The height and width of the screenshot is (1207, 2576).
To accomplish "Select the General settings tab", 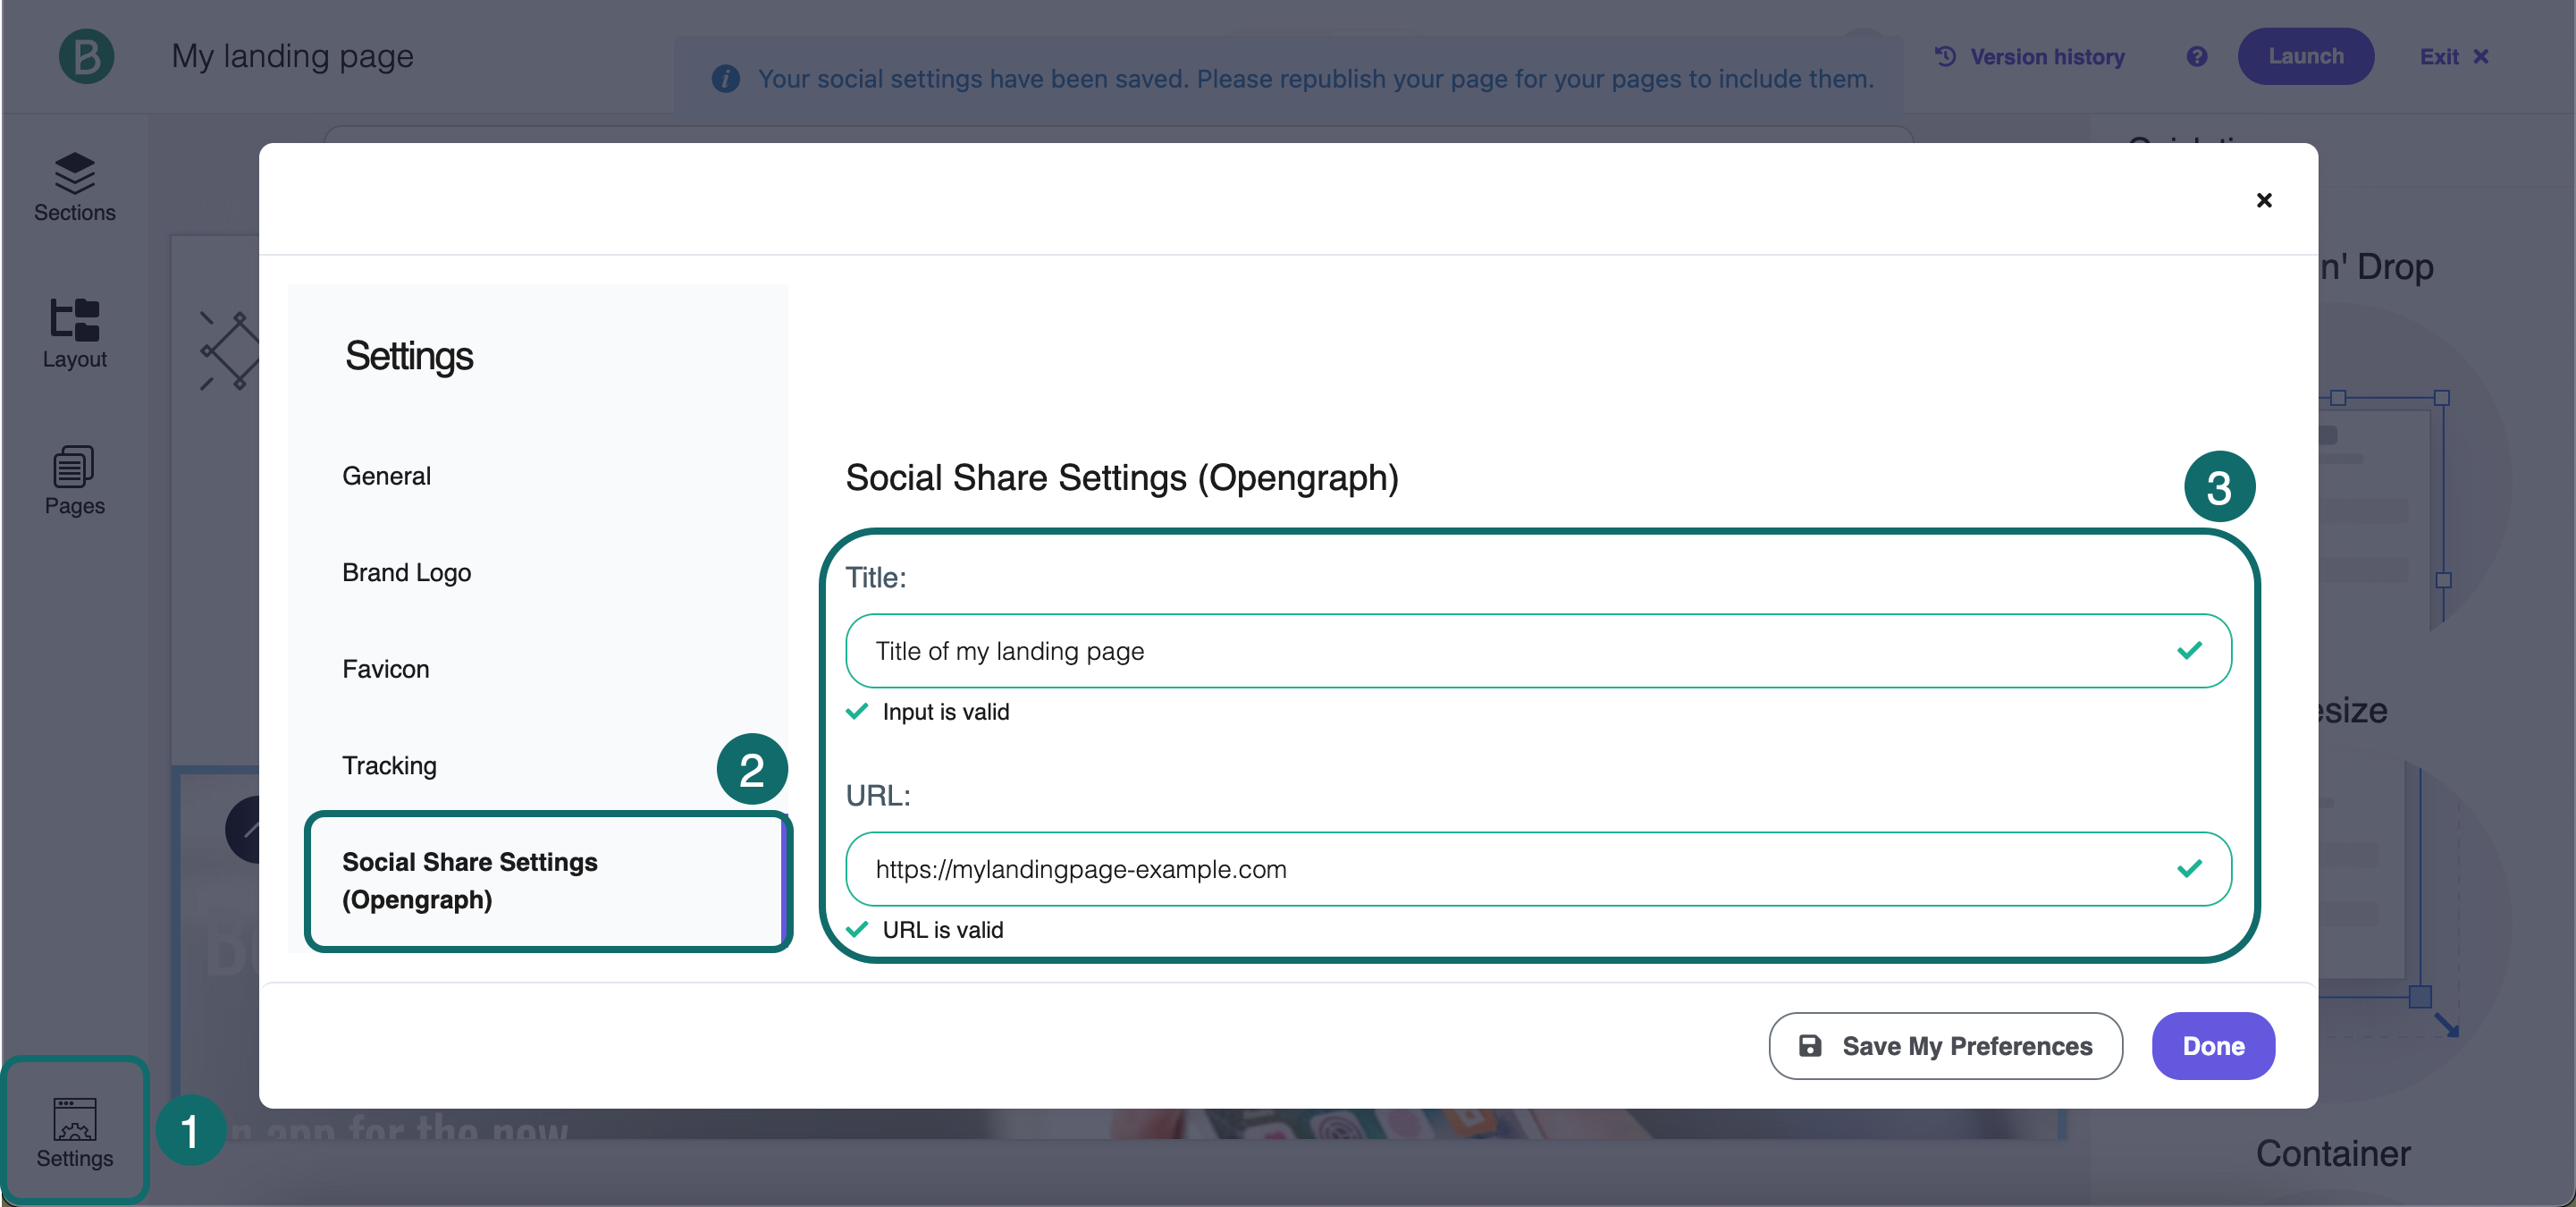I will [386, 476].
